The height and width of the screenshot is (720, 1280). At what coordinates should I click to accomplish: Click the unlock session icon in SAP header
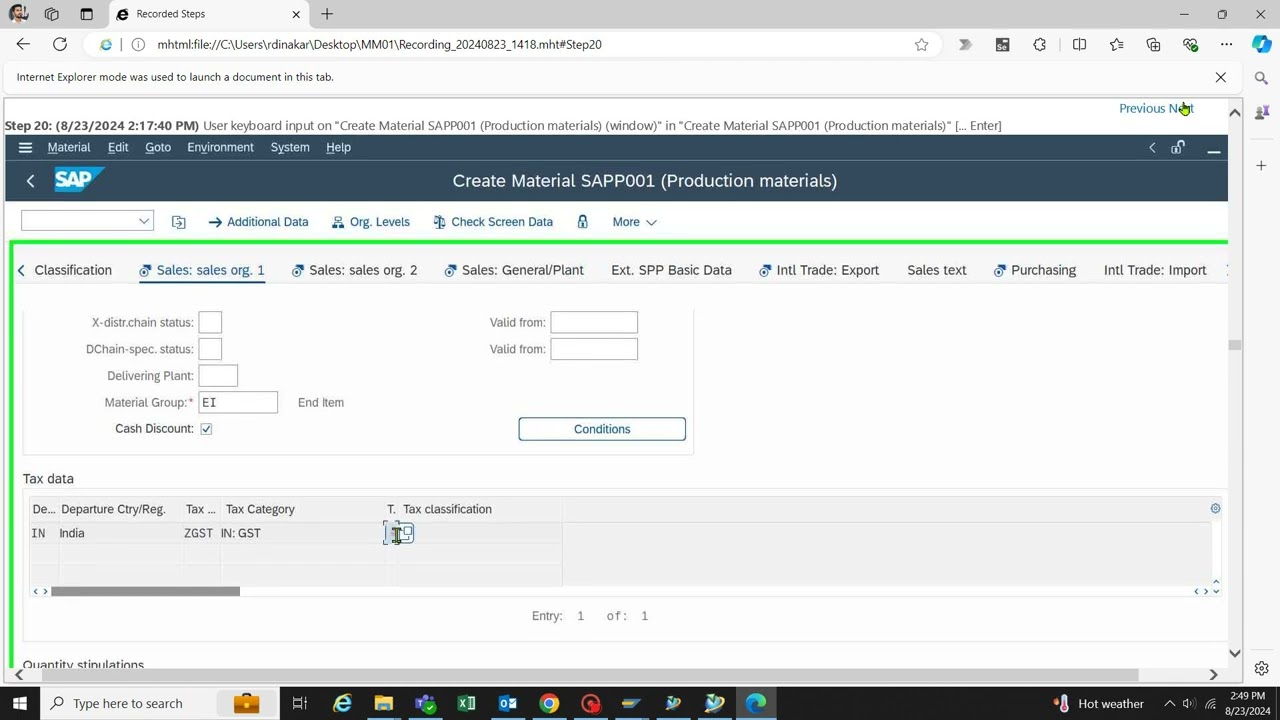pos(1178,148)
